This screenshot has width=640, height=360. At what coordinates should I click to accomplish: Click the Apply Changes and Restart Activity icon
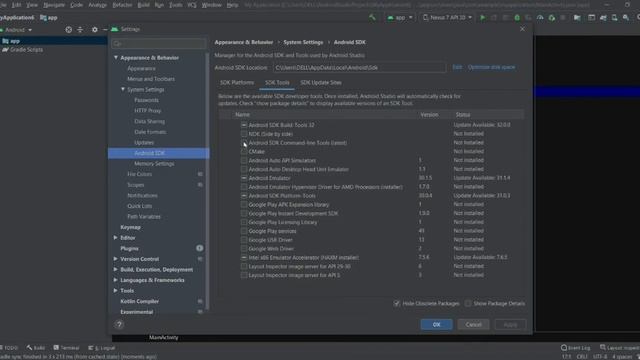[494, 18]
